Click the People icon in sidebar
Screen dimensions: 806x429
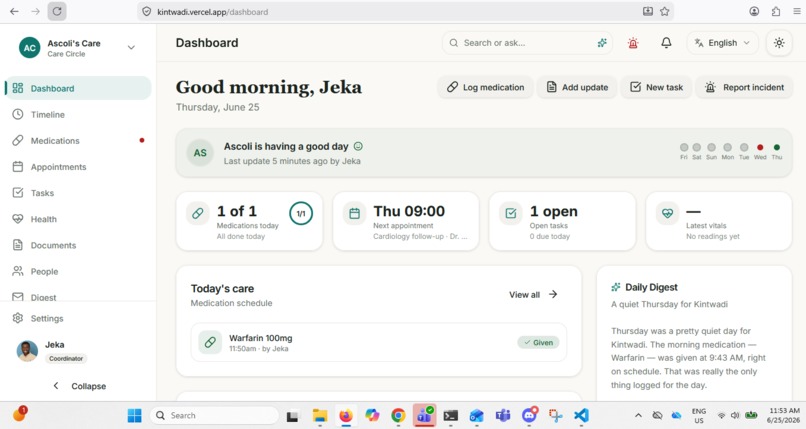(x=17, y=271)
